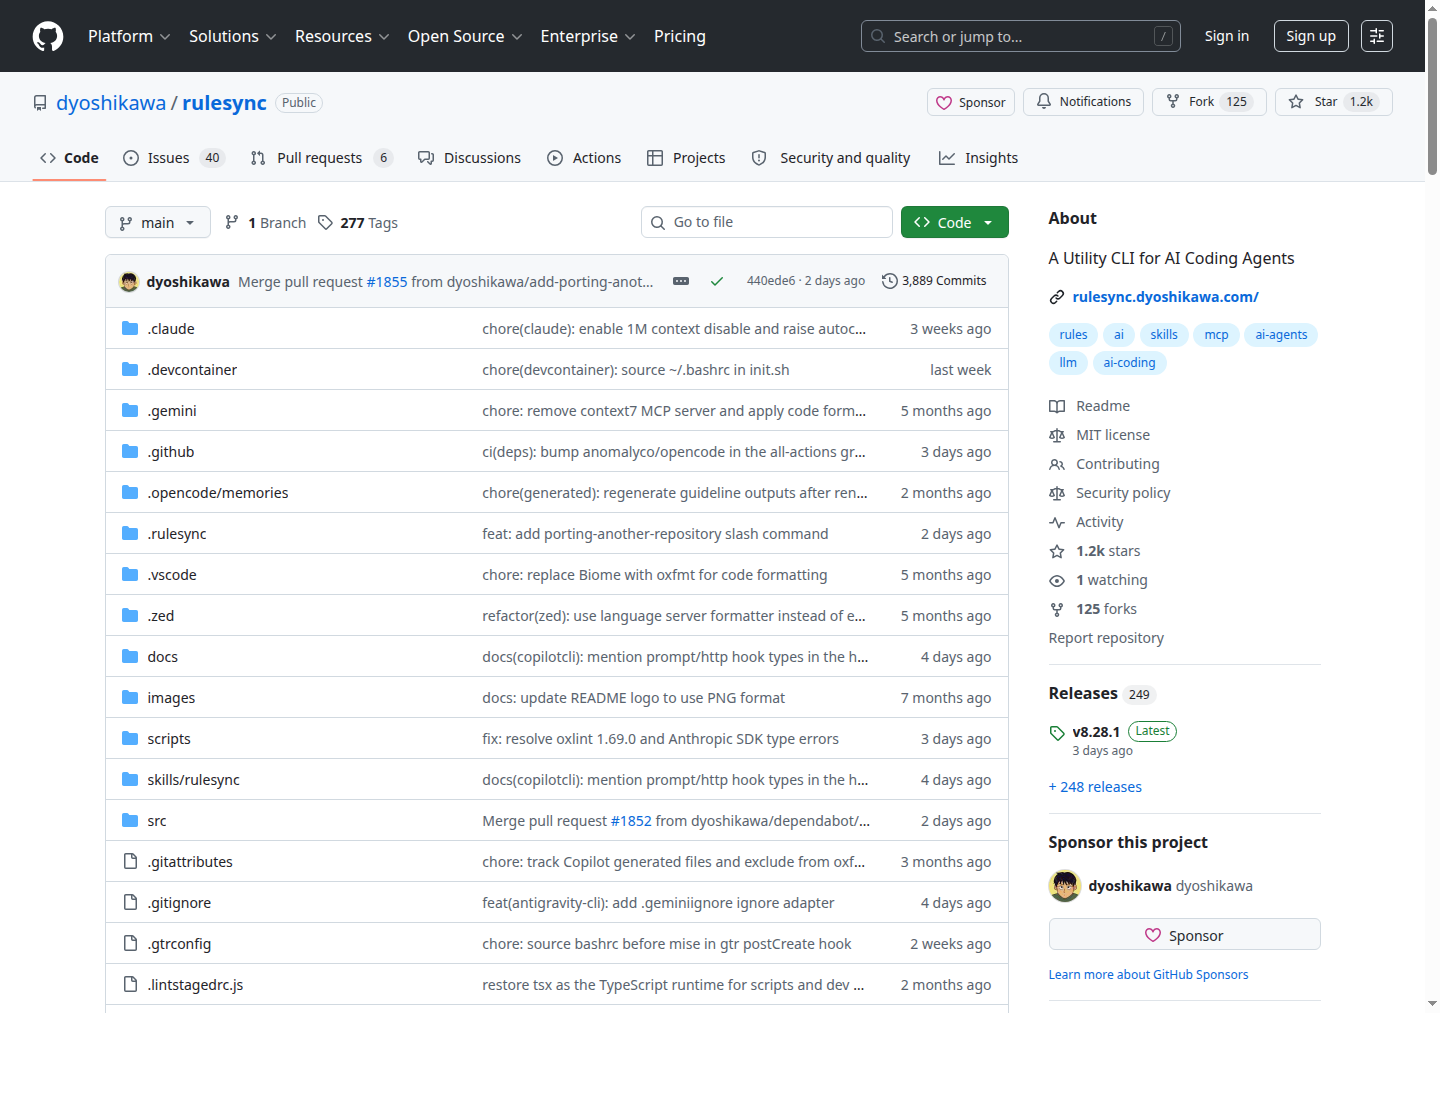The width and height of the screenshot is (1440, 1100).
Task: Click the forks icon in About sidebar
Action: (1057, 609)
